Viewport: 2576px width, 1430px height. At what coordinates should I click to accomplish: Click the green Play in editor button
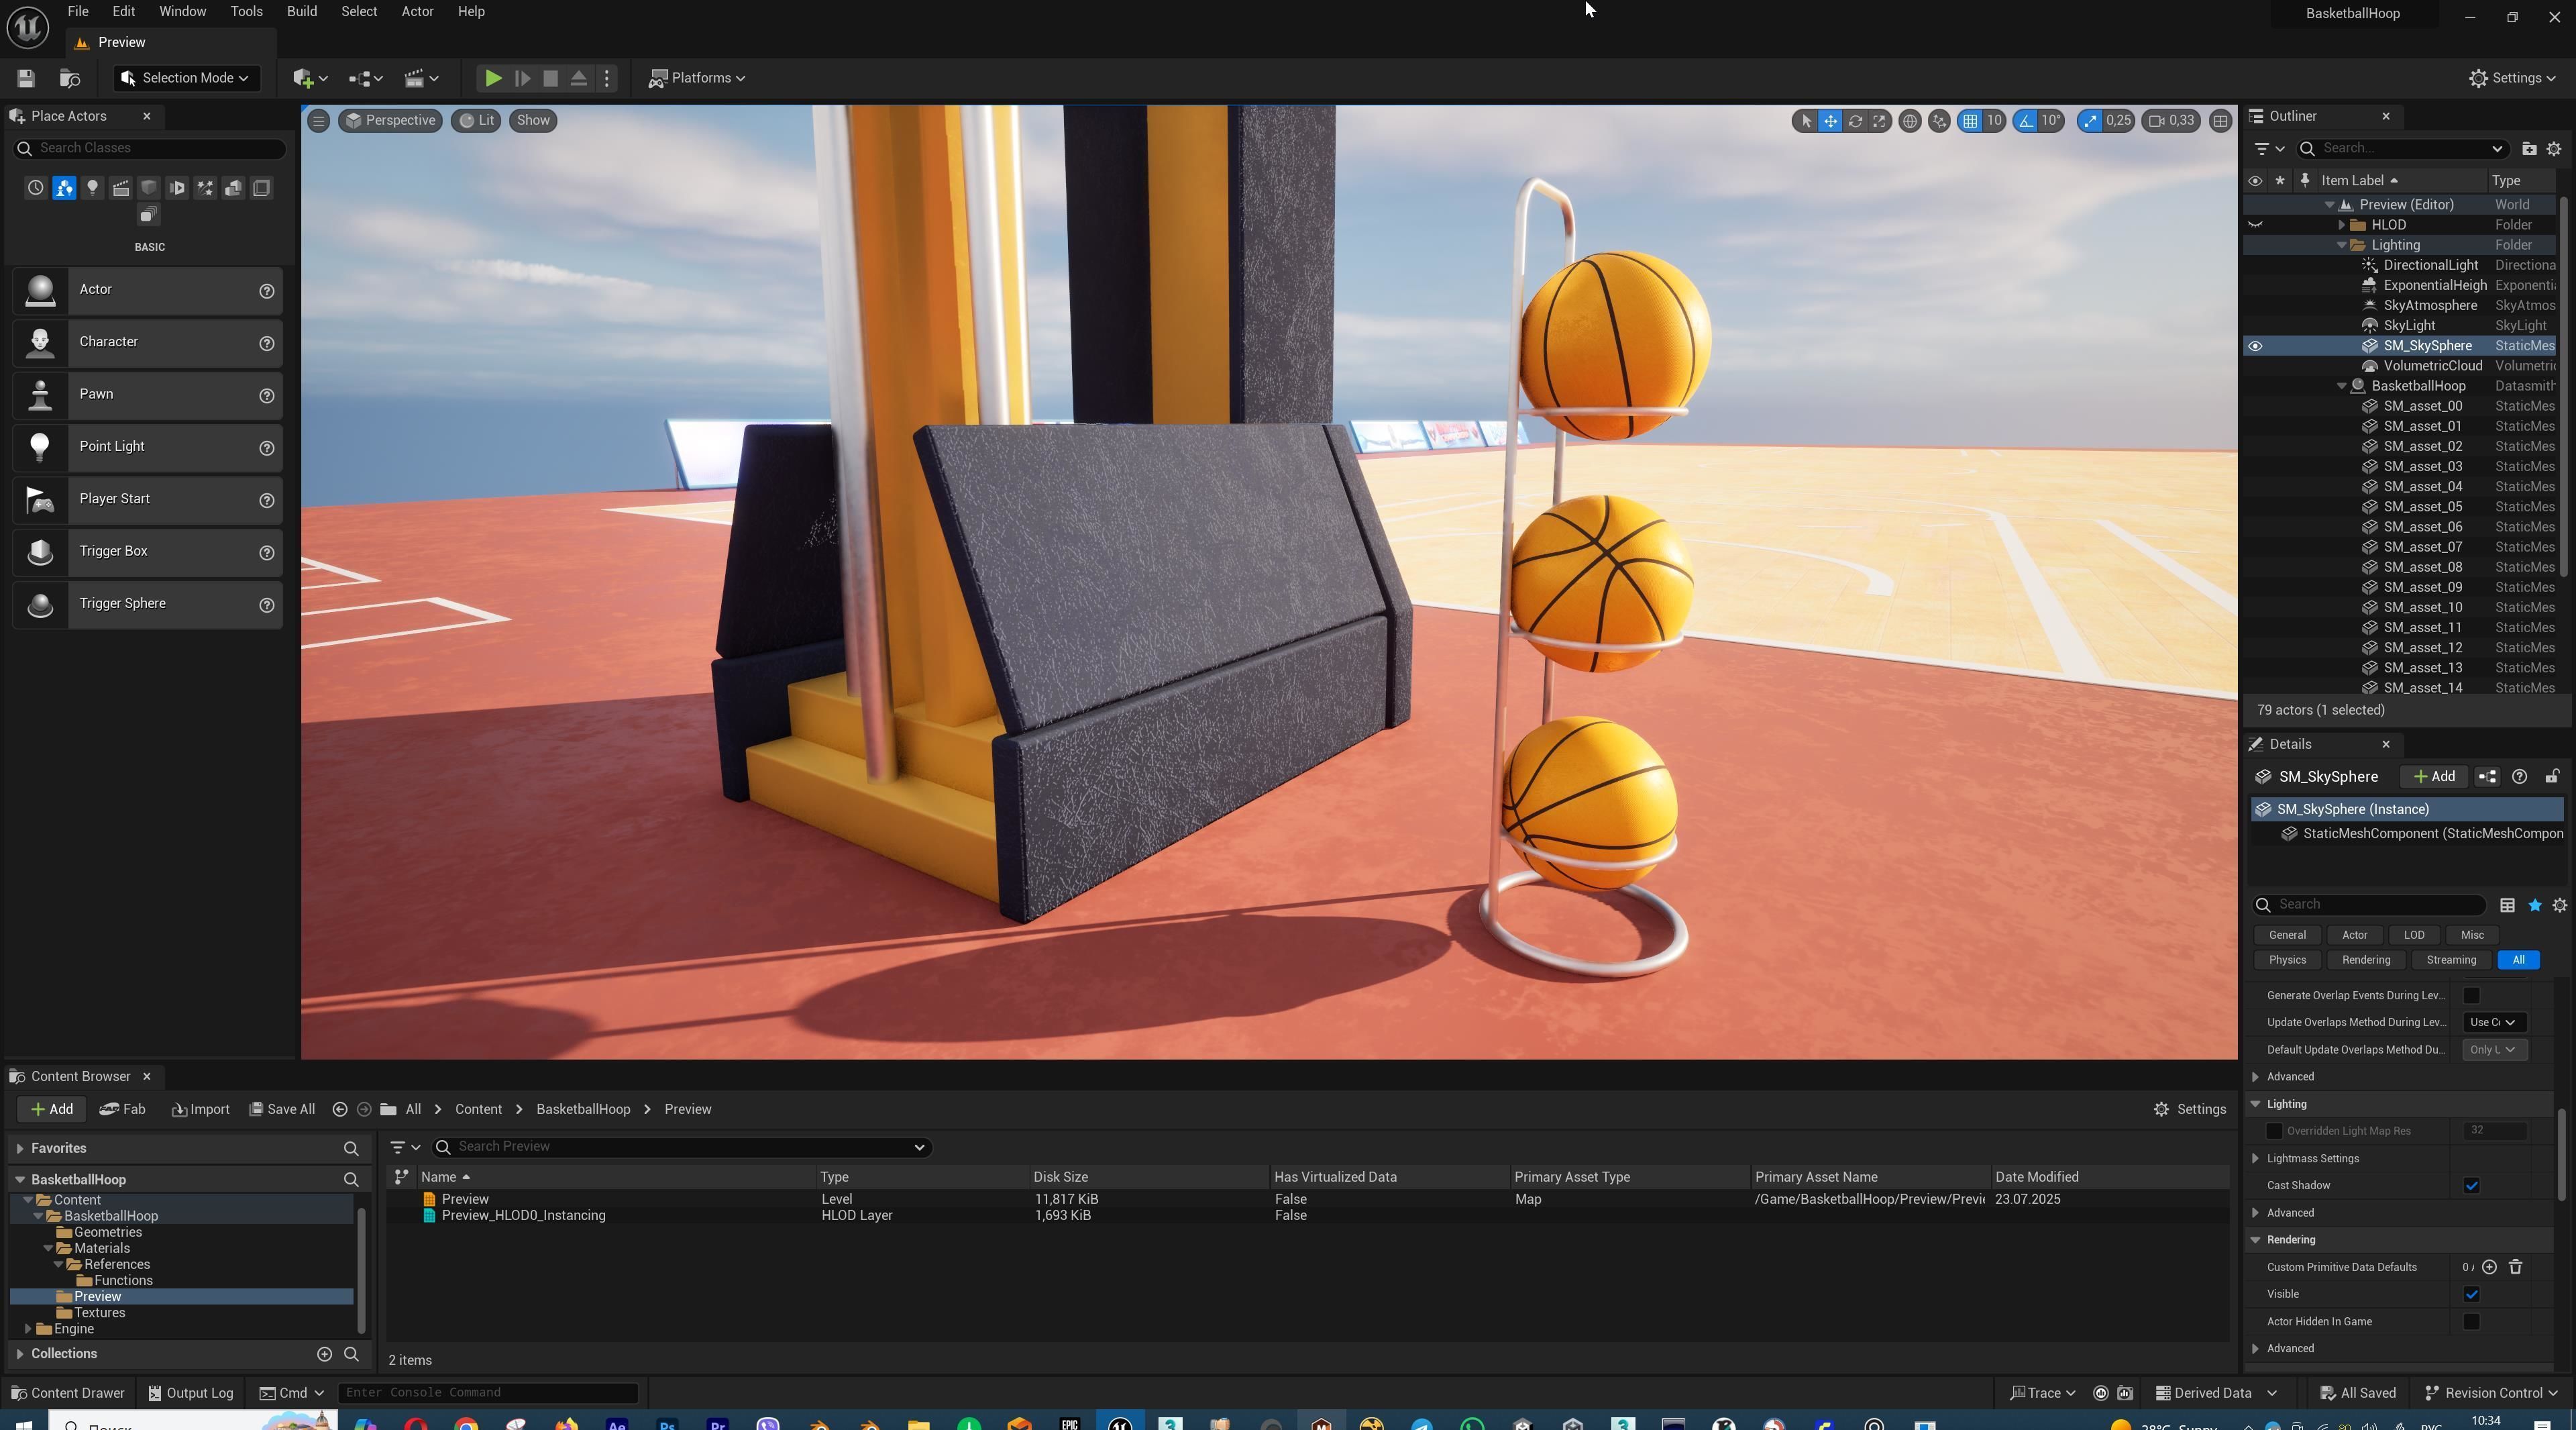pyautogui.click(x=493, y=78)
